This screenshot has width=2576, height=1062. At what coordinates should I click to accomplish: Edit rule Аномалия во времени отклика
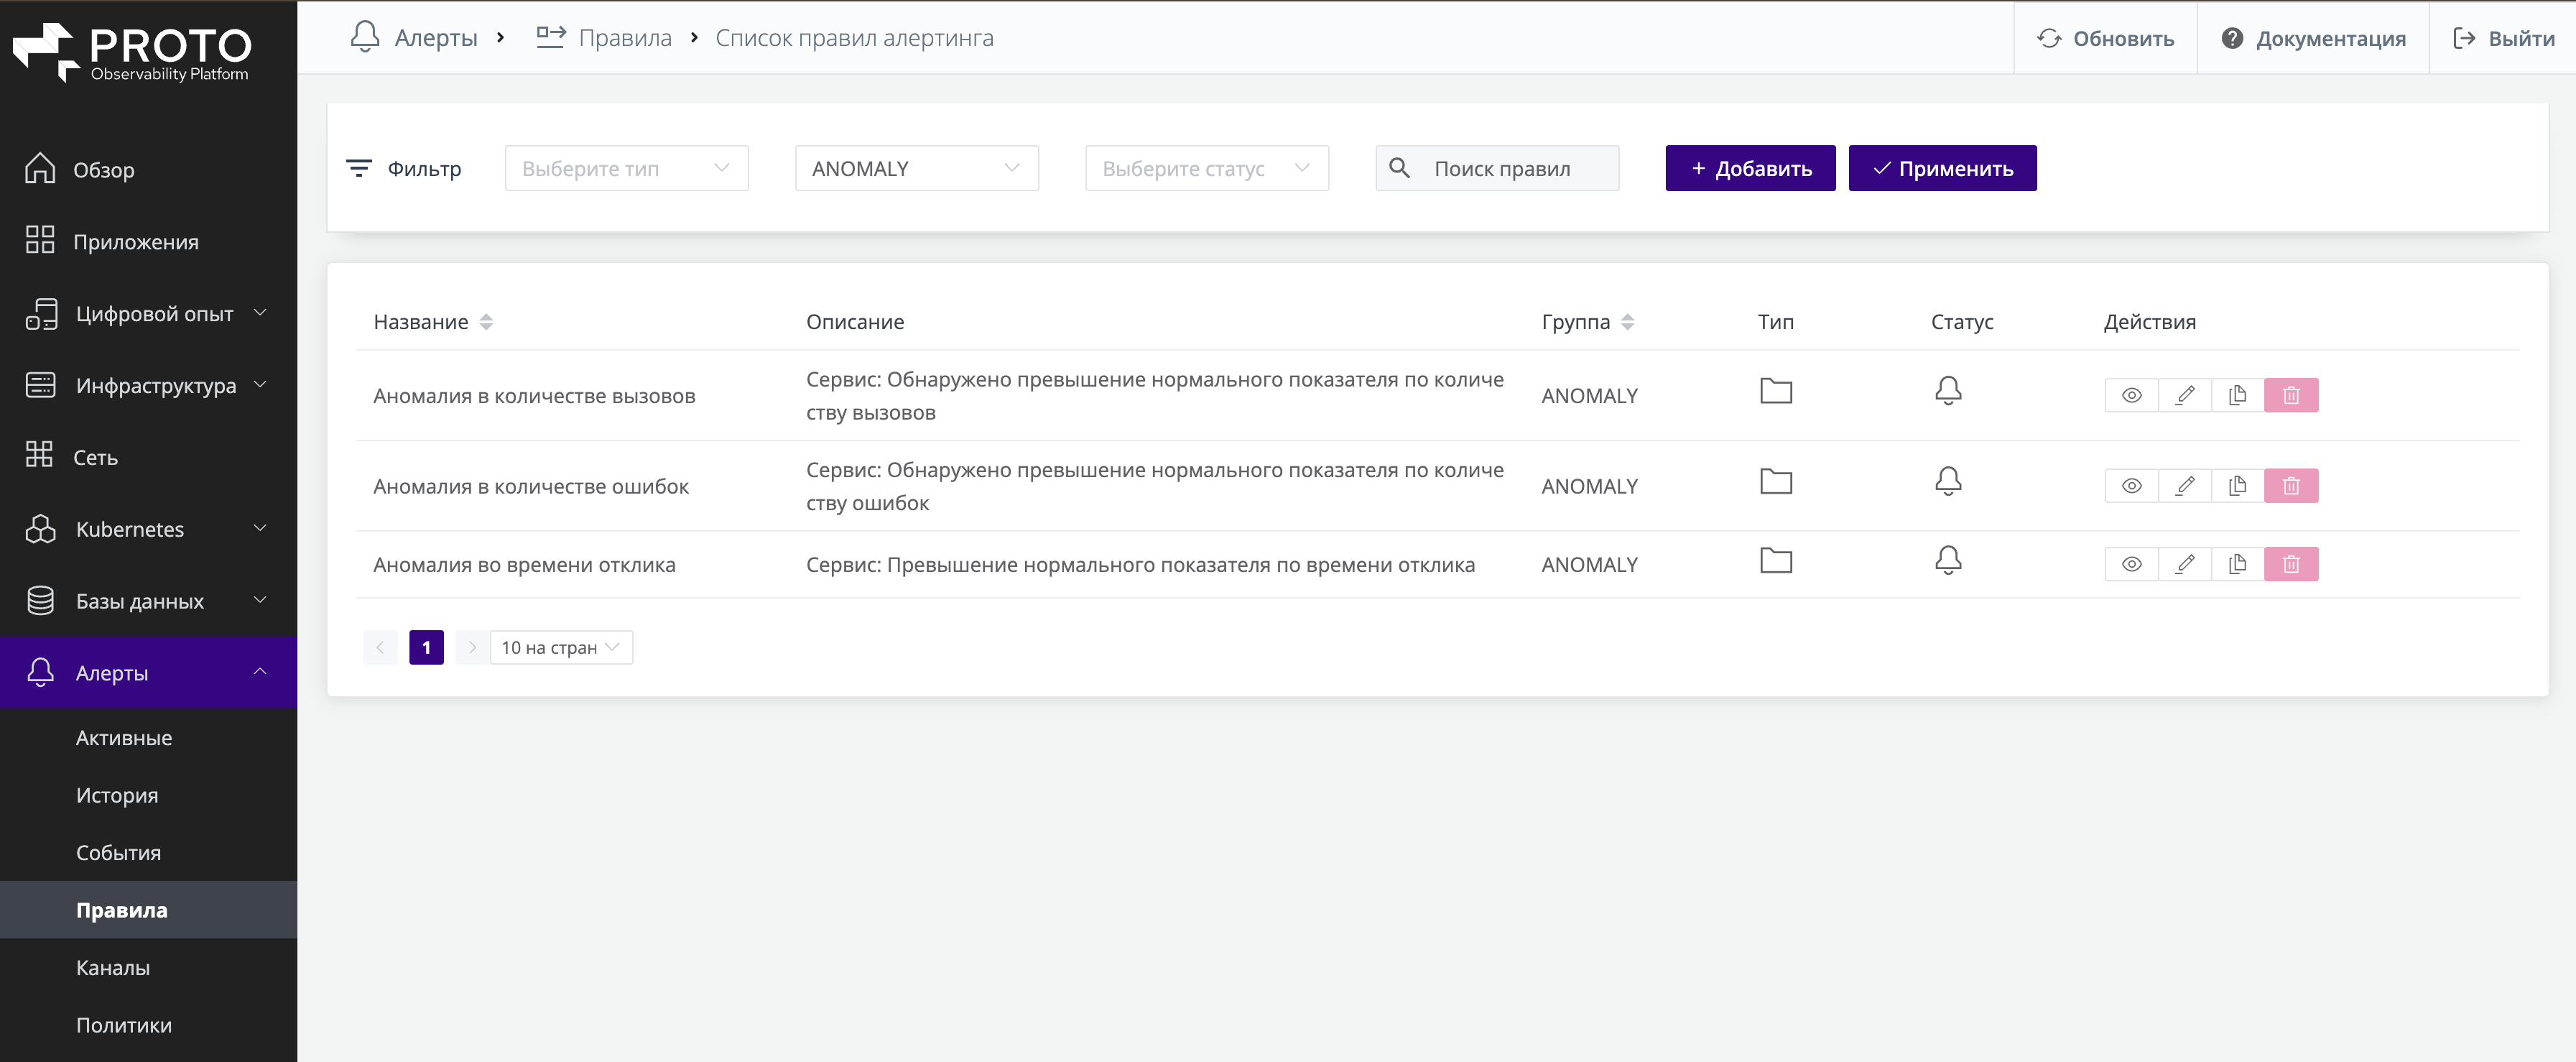coord(2185,564)
